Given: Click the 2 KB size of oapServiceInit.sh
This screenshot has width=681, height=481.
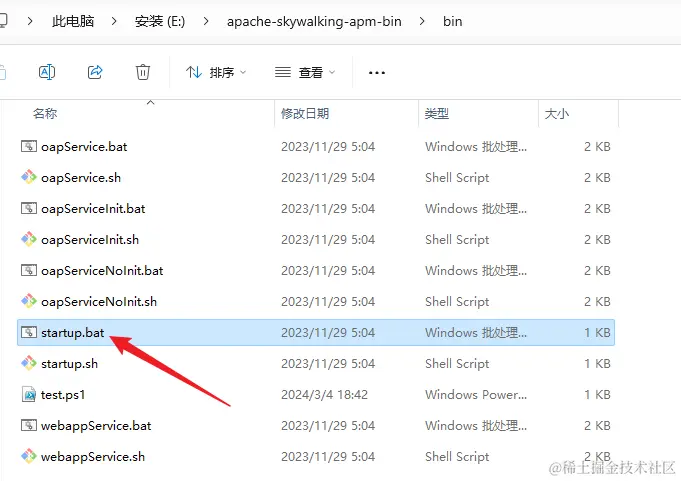Looking at the screenshot, I should pos(597,240).
